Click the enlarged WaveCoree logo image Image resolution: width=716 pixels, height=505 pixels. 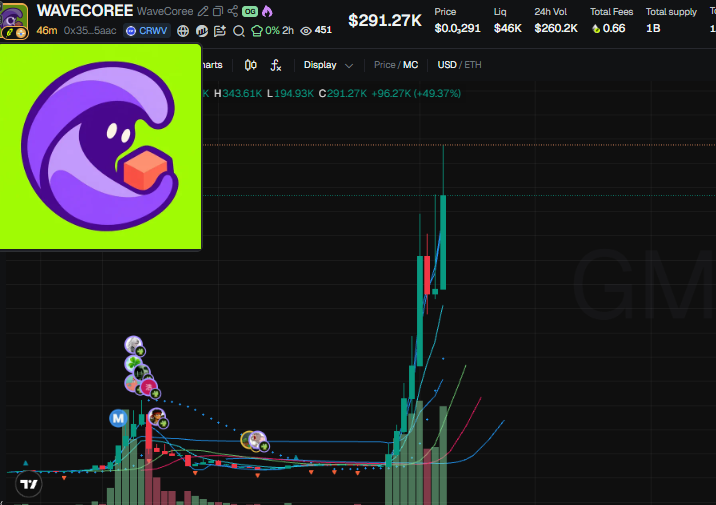pos(100,147)
